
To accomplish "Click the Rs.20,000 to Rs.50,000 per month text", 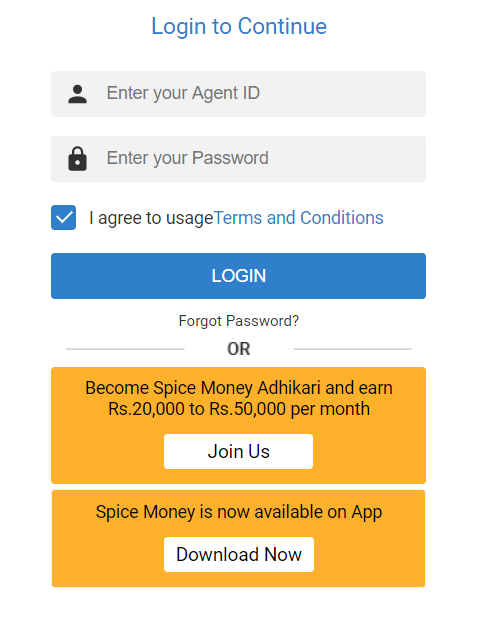I will (x=239, y=409).
